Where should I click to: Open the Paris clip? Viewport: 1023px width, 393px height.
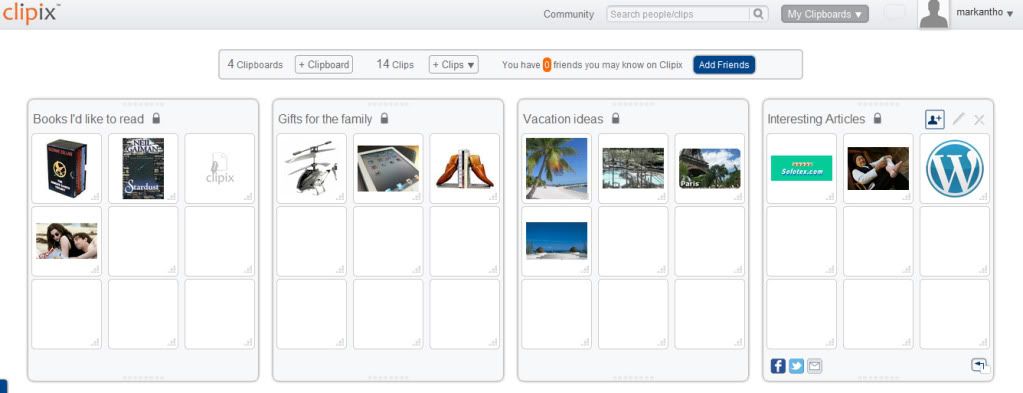coord(710,168)
